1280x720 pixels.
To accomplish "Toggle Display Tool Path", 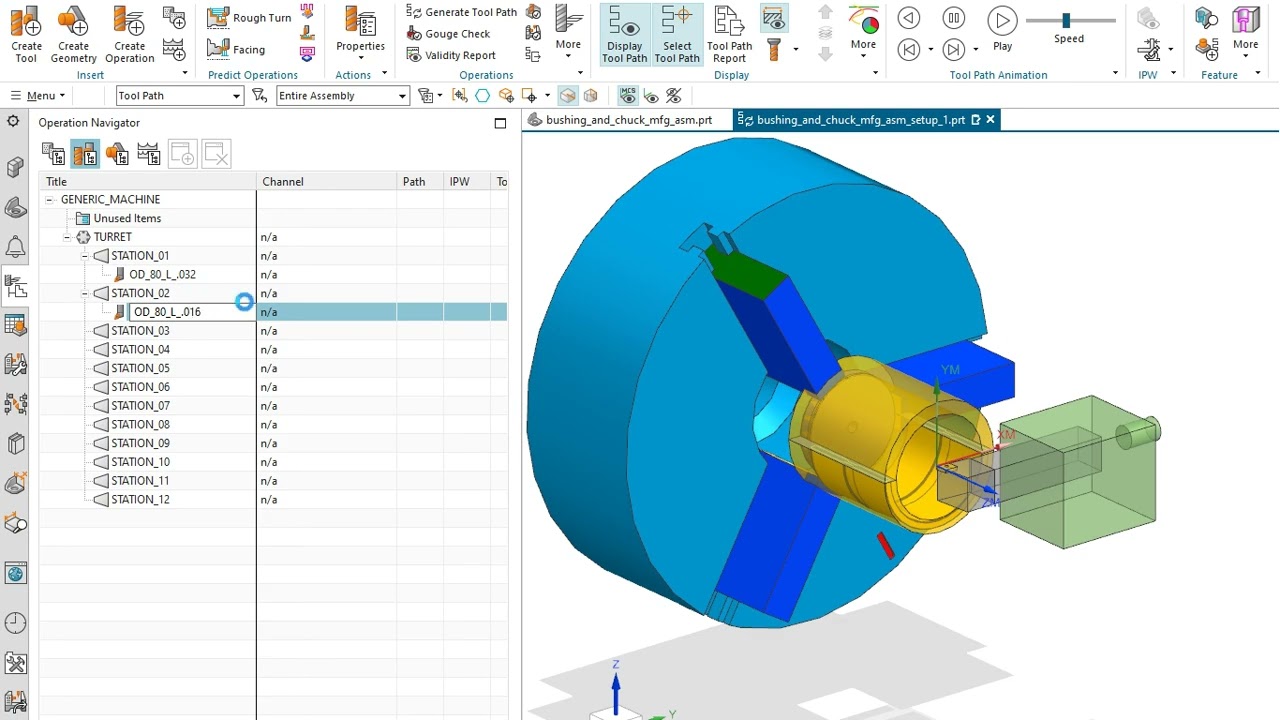I will click(x=624, y=35).
